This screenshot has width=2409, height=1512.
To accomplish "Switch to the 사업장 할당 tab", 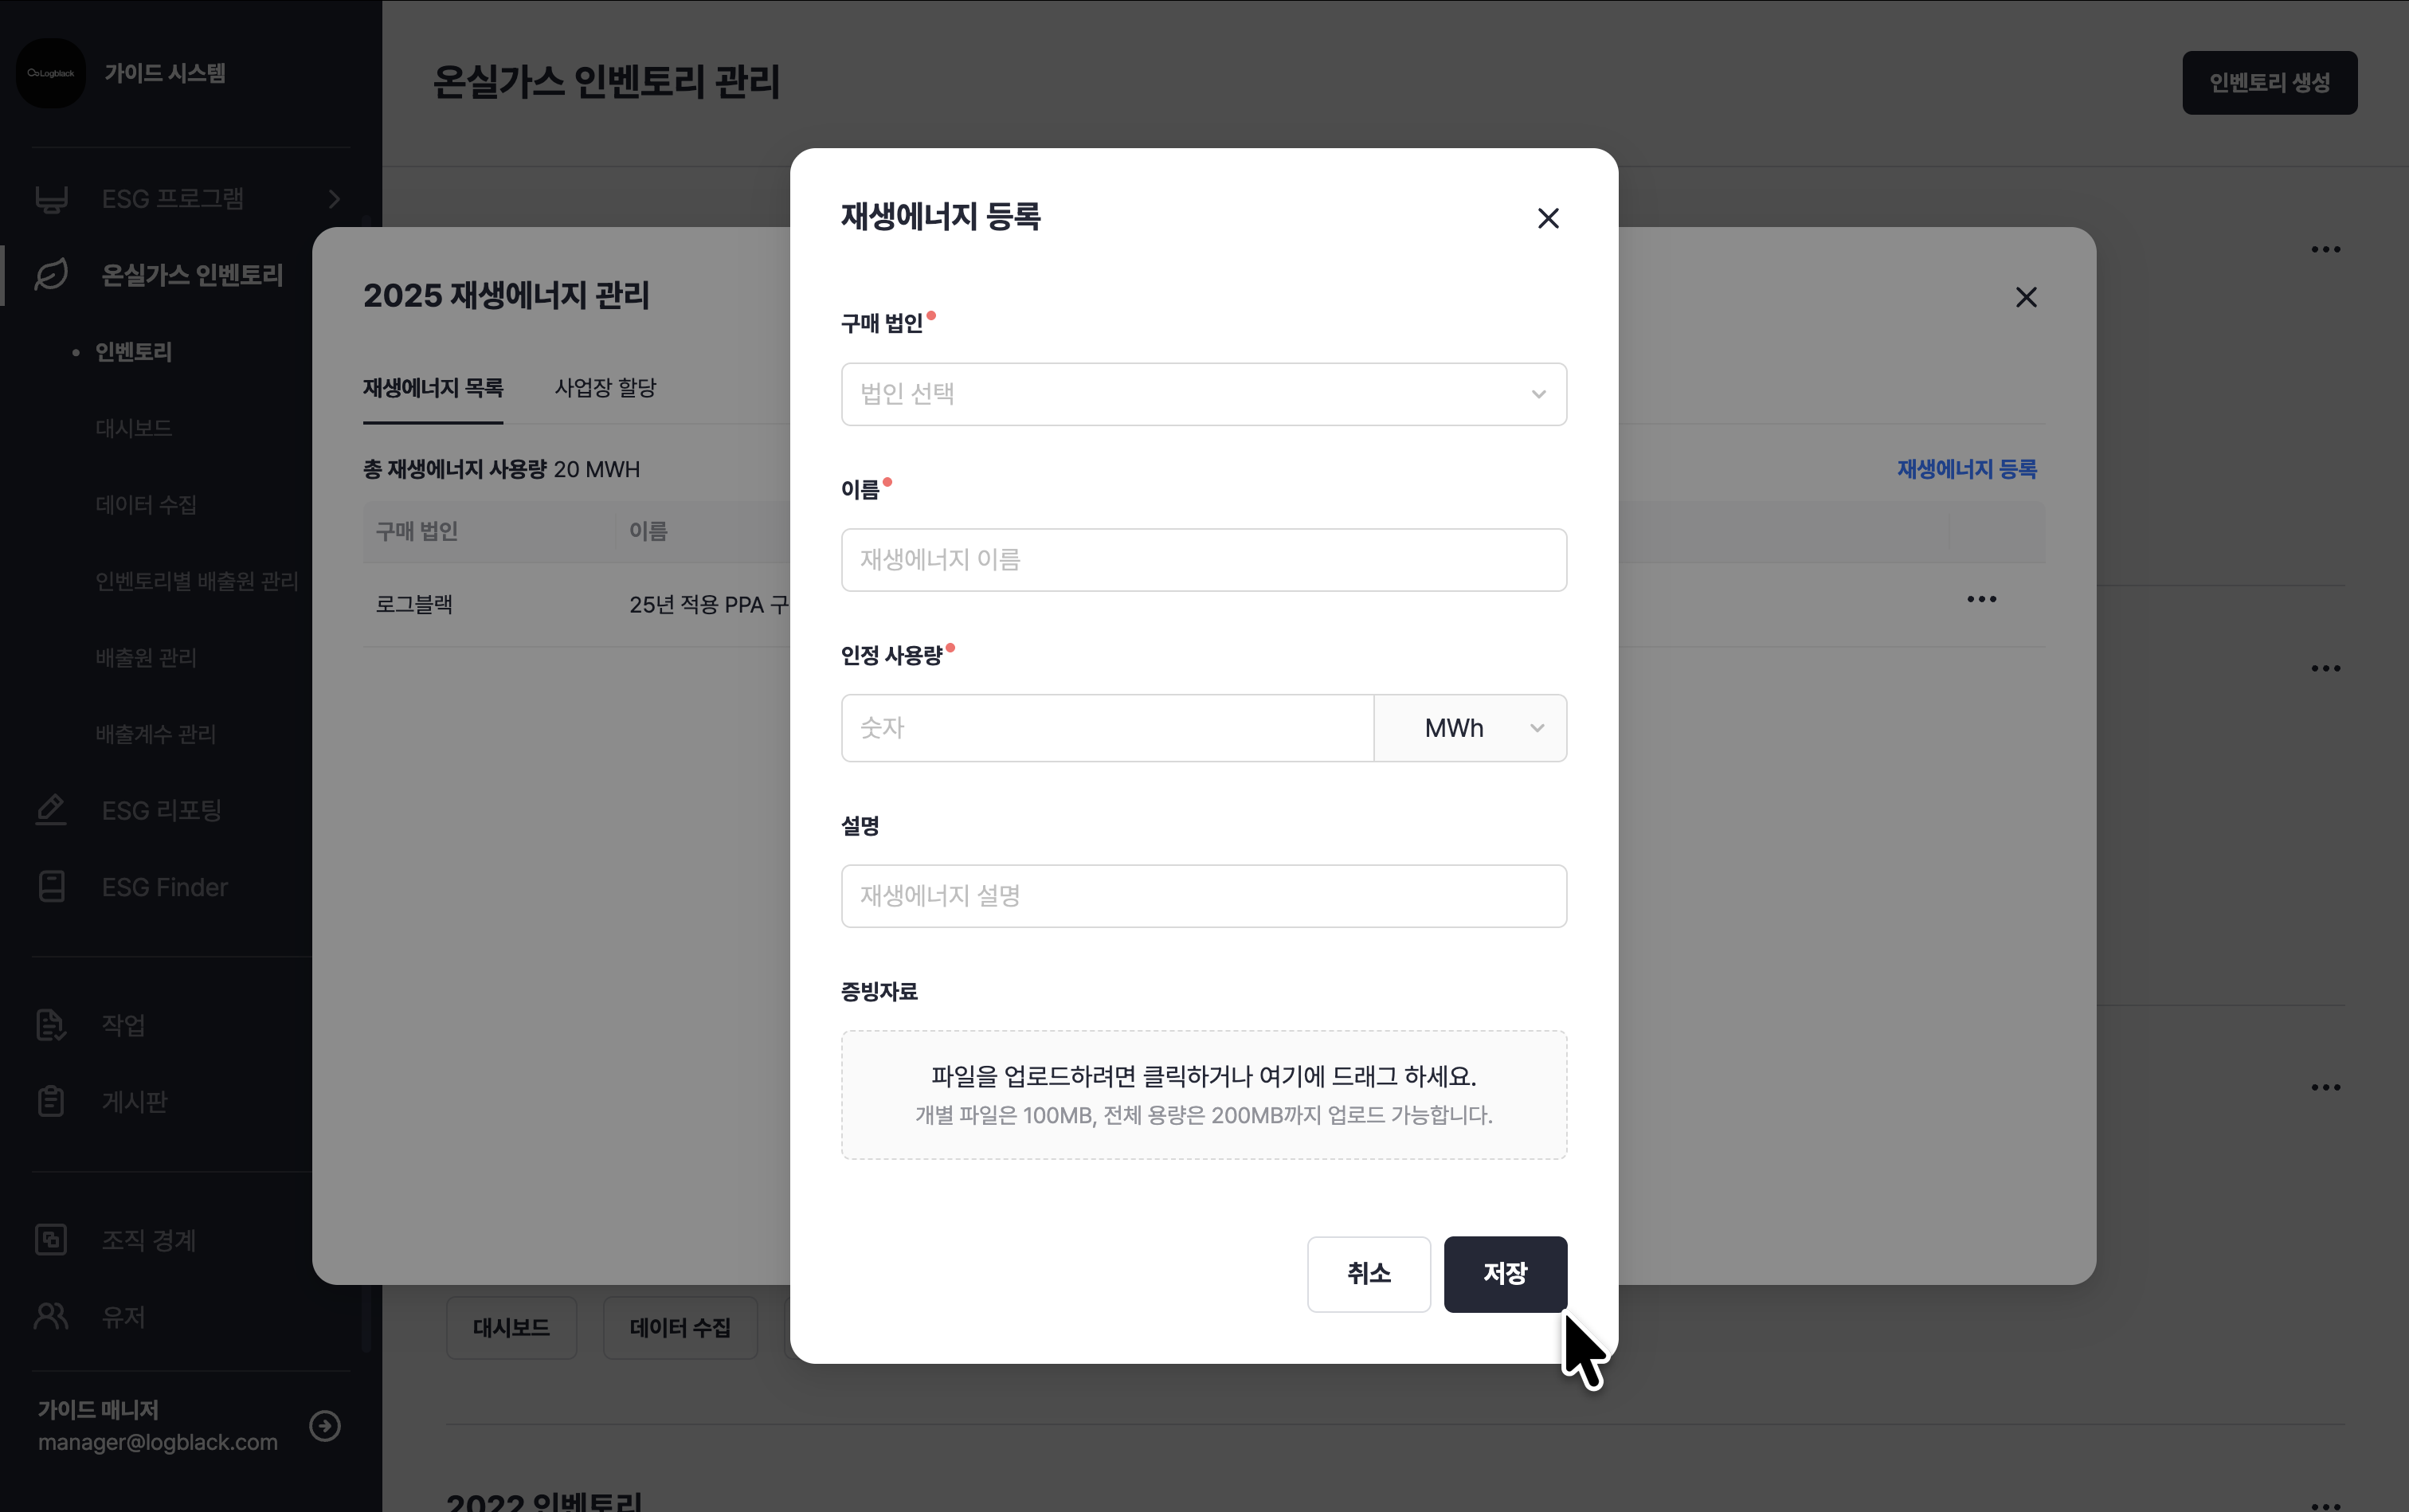I will 605,388.
